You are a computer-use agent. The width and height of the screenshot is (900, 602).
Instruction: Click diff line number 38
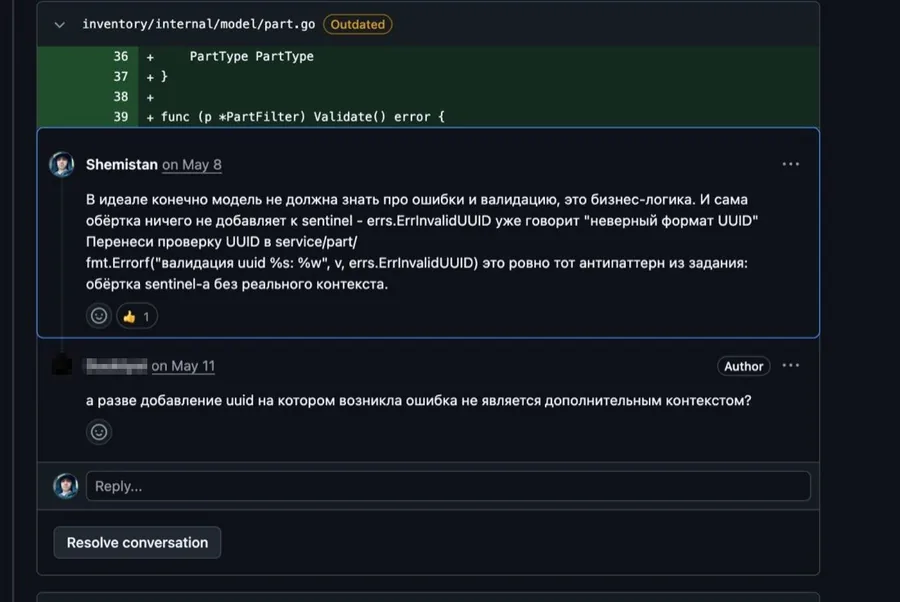pyautogui.click(x=121, y=97)
